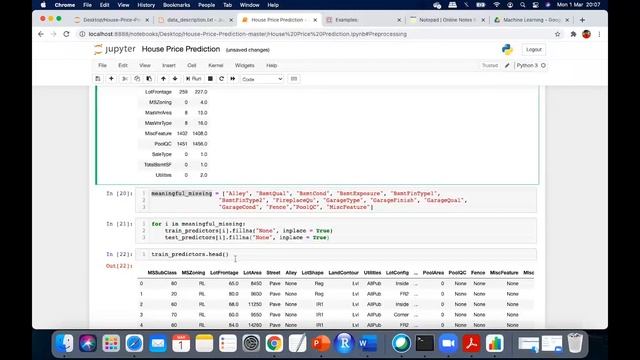Go back in browser history

click(x=41, y=34)
